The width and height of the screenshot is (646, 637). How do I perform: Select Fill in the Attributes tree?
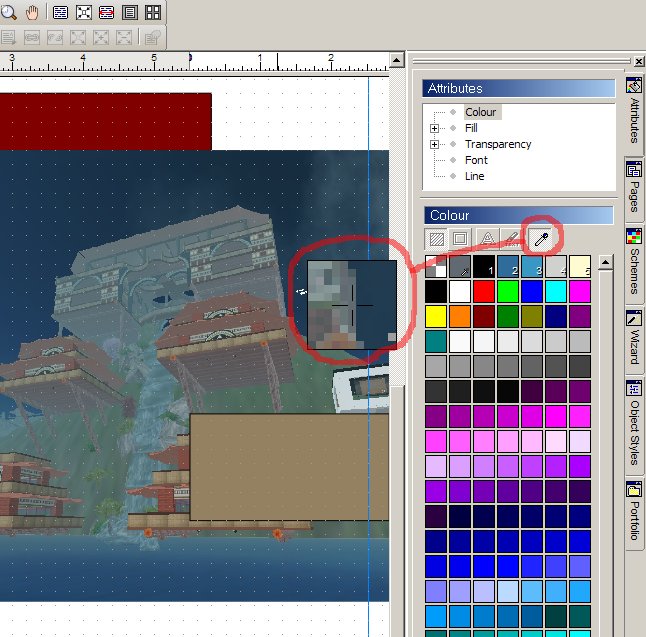(471, 128)
